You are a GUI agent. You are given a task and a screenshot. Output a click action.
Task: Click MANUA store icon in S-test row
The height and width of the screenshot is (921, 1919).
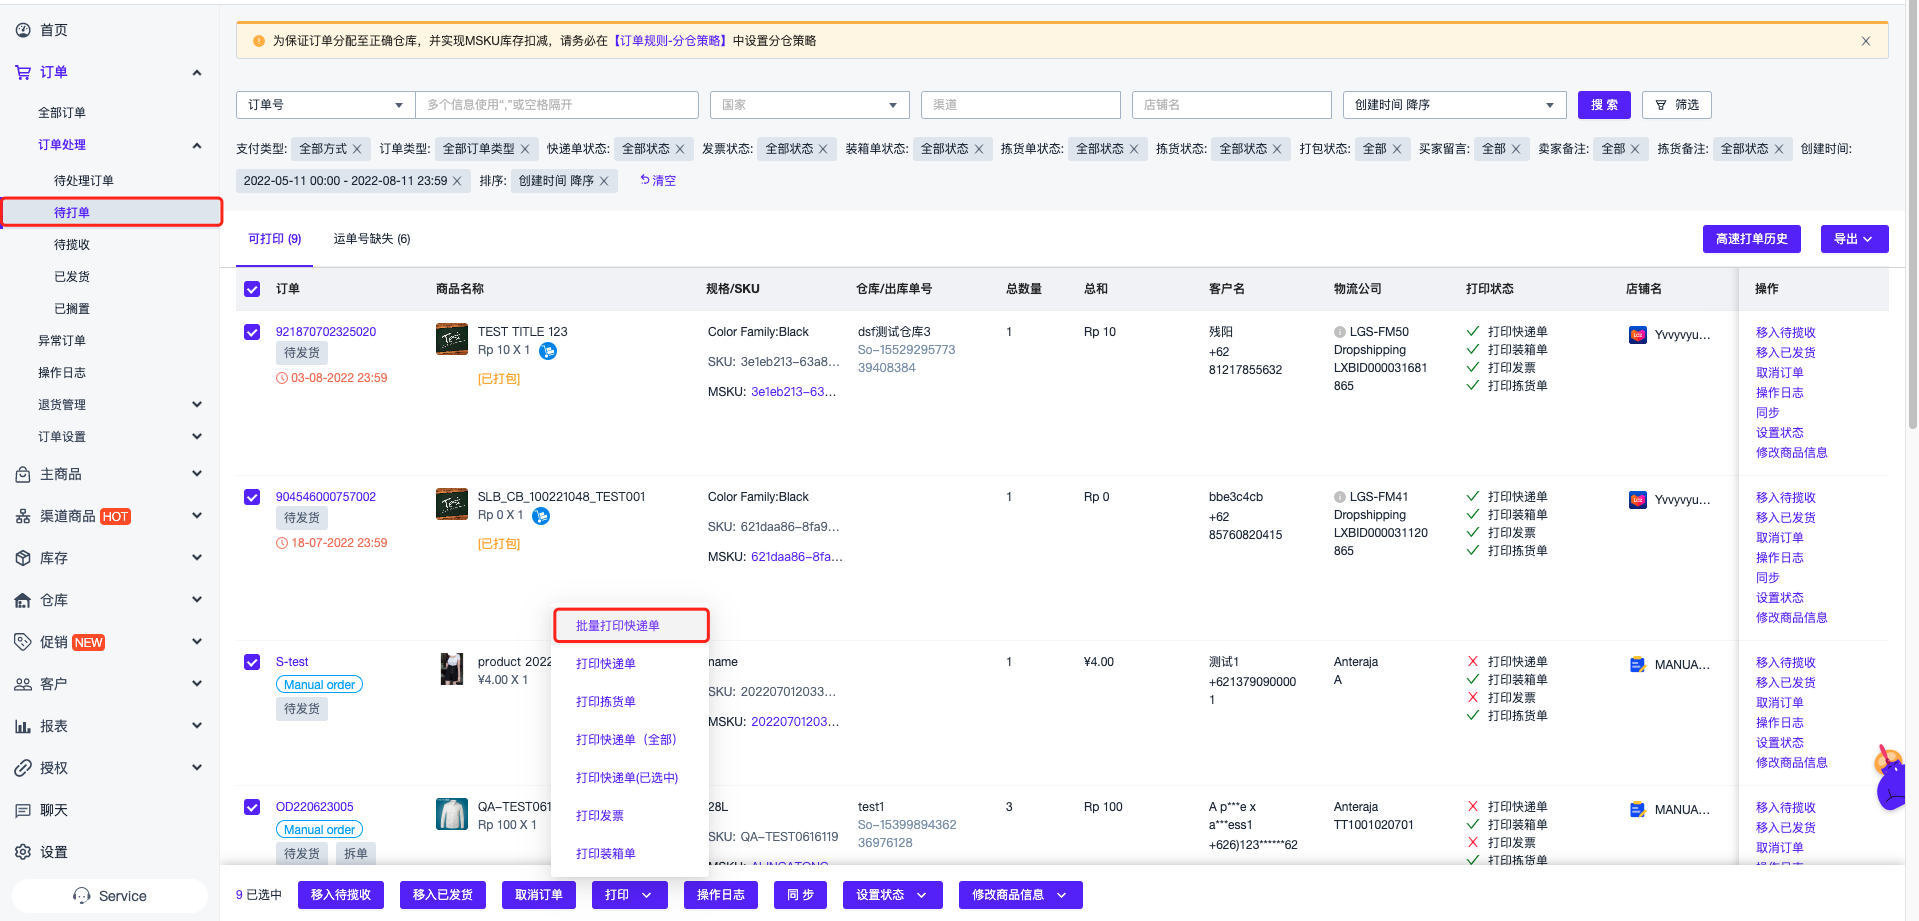coord(1638,665)
